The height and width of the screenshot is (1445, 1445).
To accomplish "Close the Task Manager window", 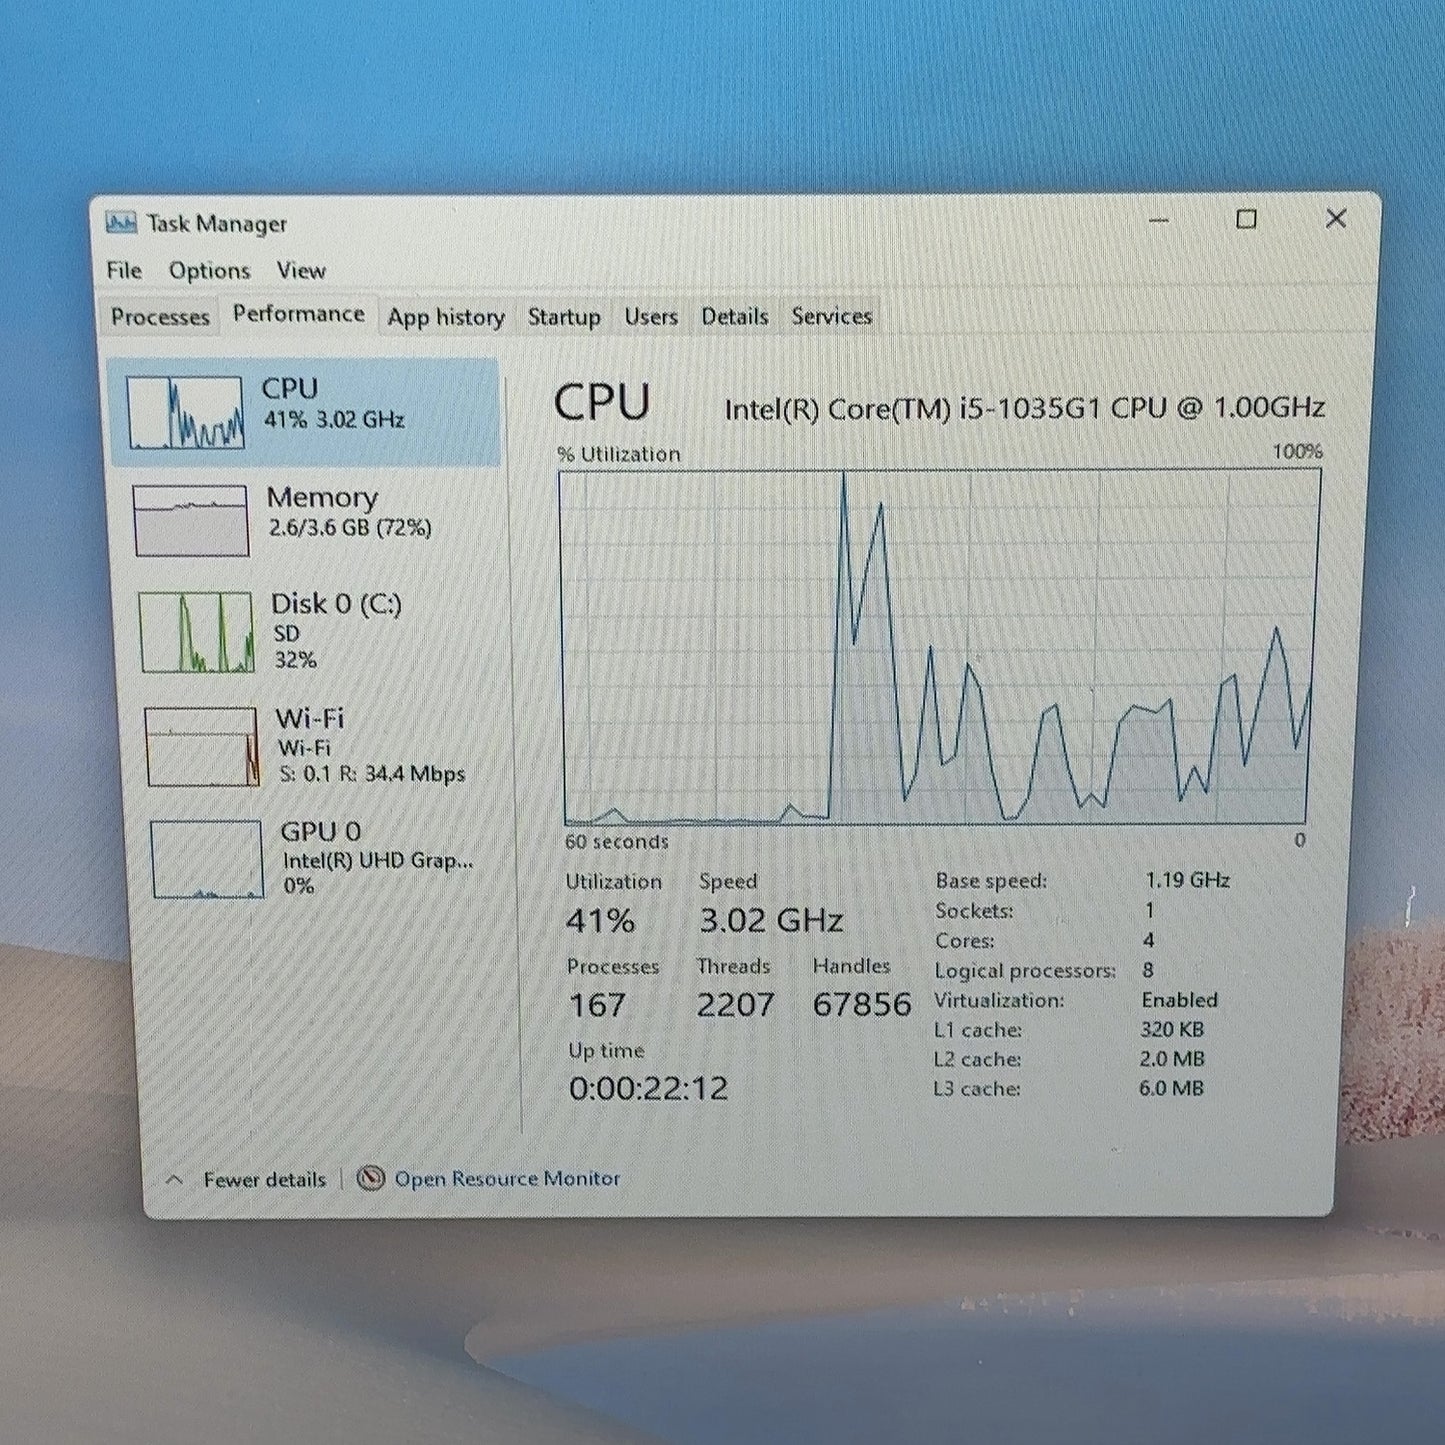I will (x=1336, y=218).
